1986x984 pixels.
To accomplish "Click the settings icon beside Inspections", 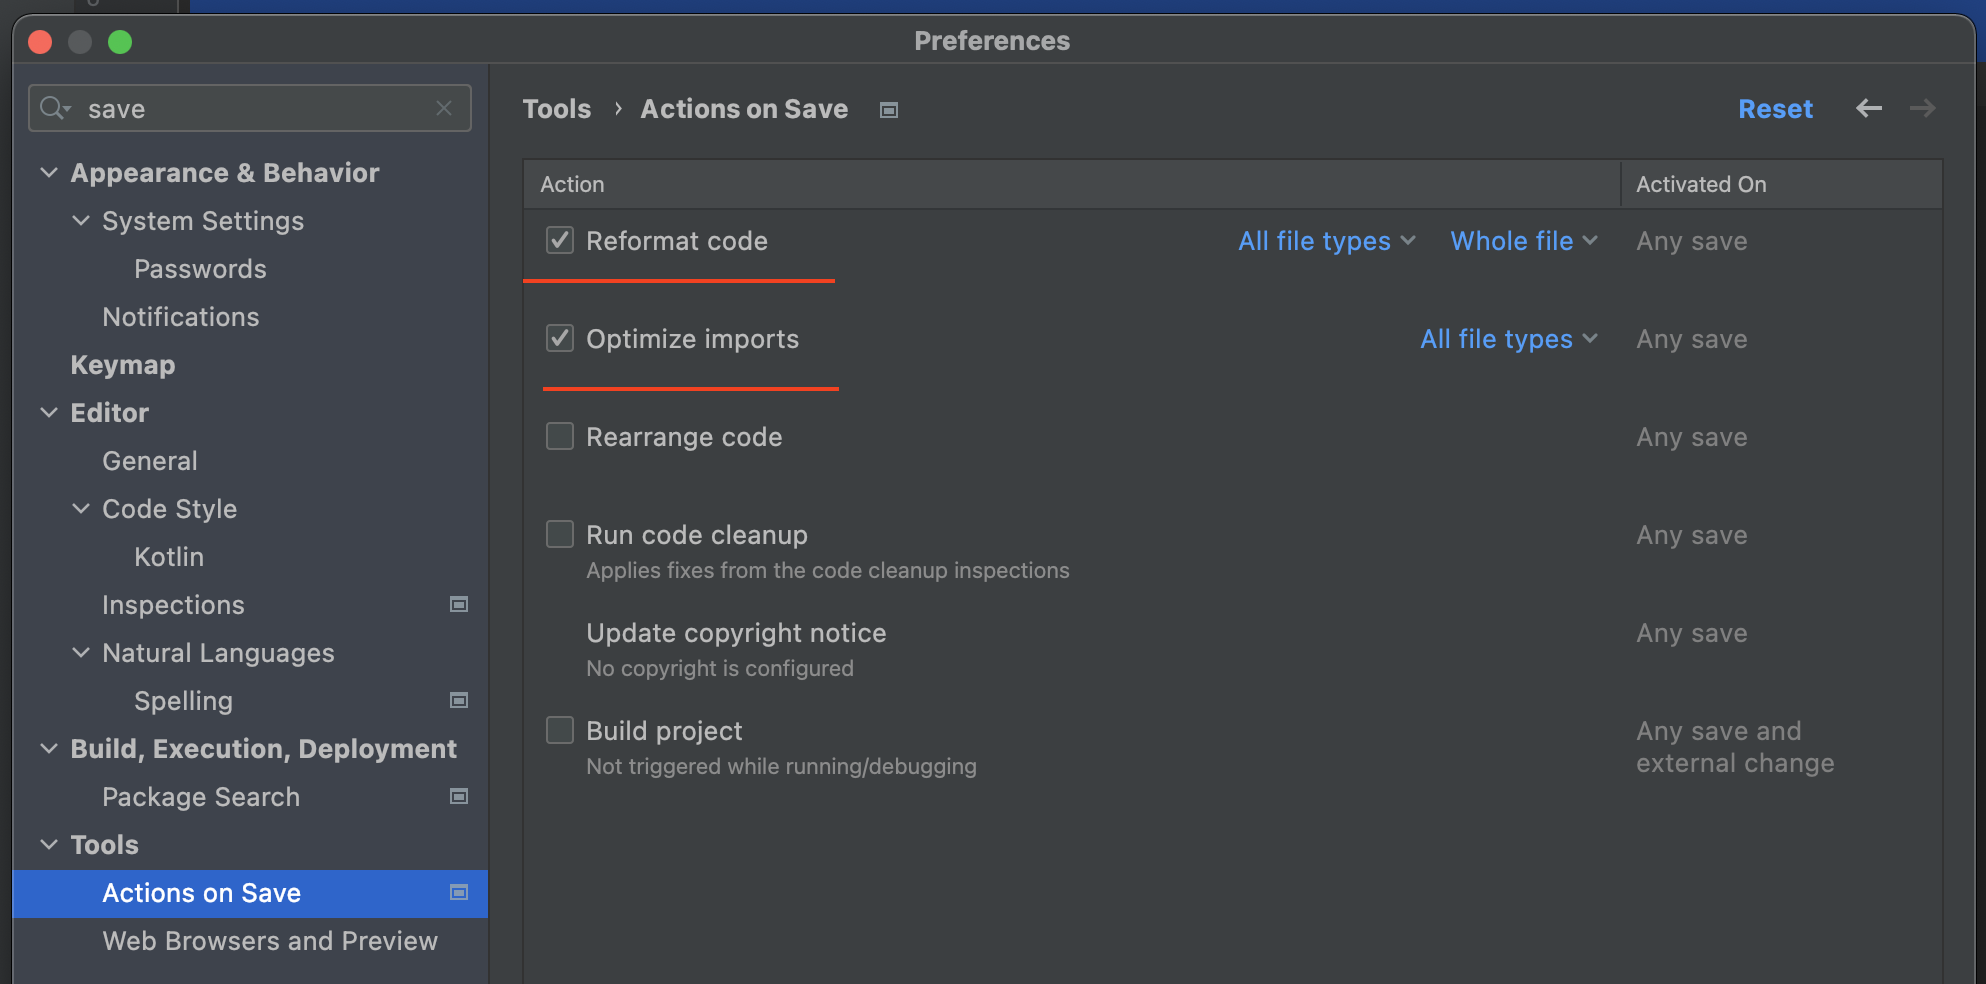I will [x=459, y=604].
